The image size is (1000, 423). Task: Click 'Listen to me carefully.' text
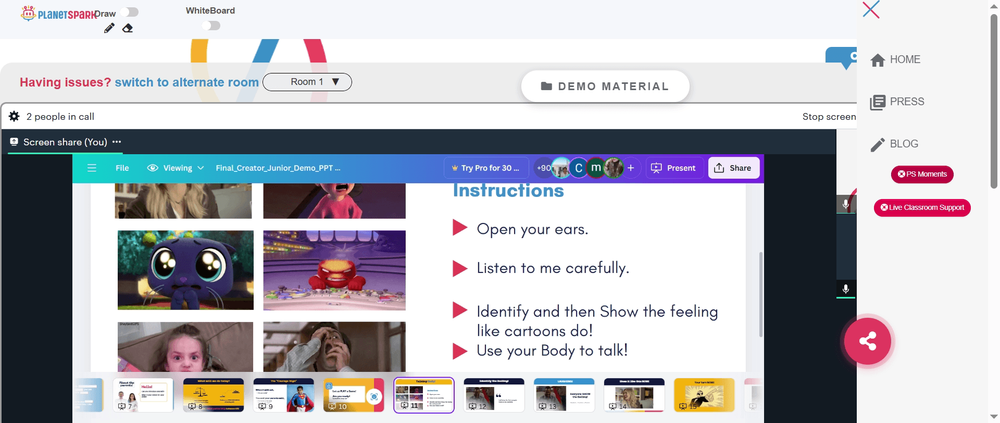pyautogui.click(x=553, y=268)
